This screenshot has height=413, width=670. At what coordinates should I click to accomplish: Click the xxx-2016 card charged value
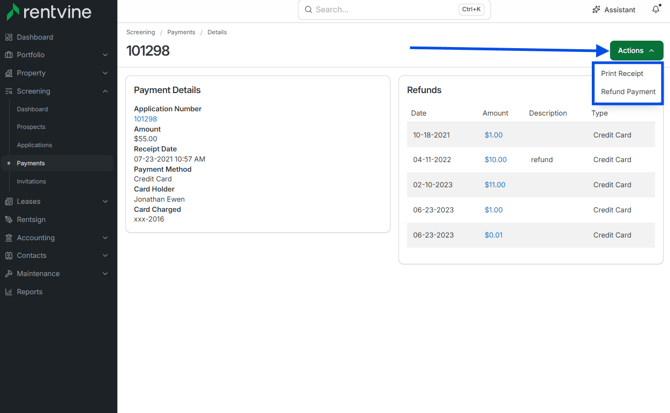click(149, 219)
